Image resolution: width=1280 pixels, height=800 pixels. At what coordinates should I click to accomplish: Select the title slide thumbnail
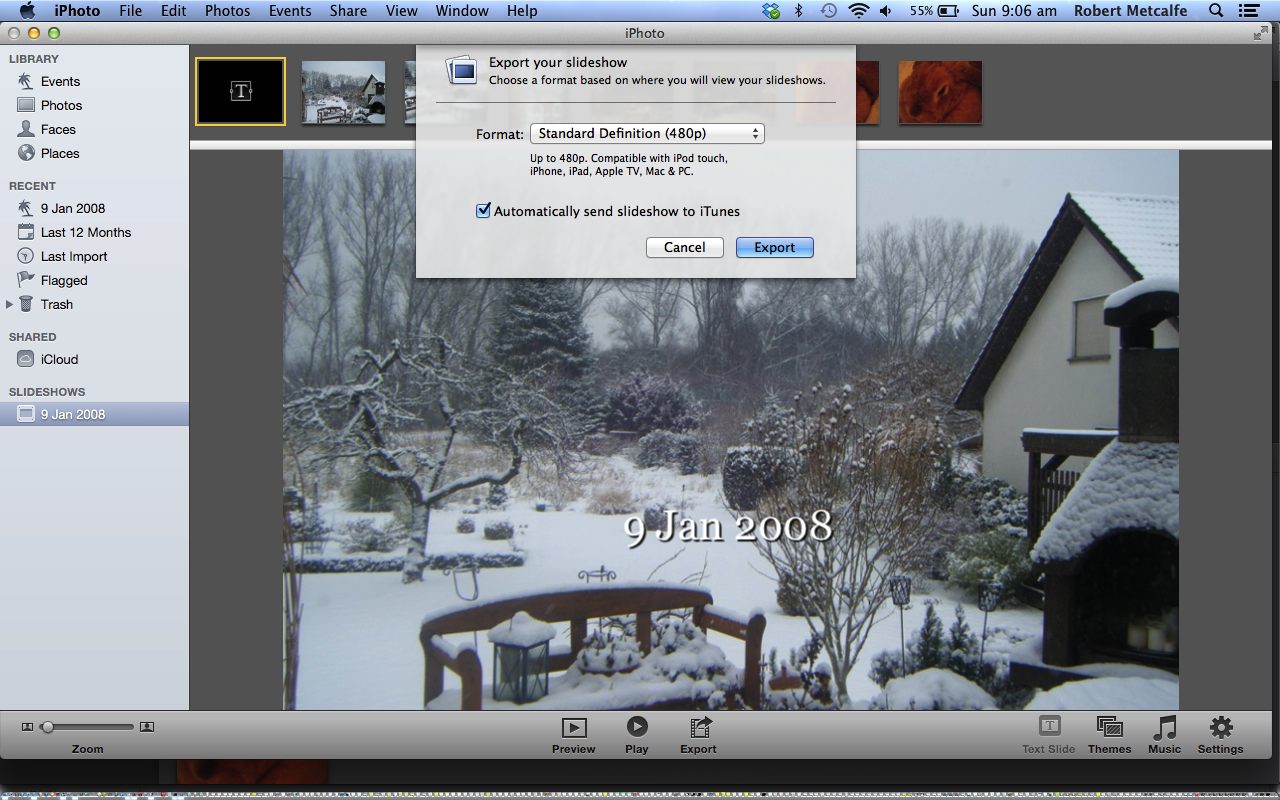241,91
